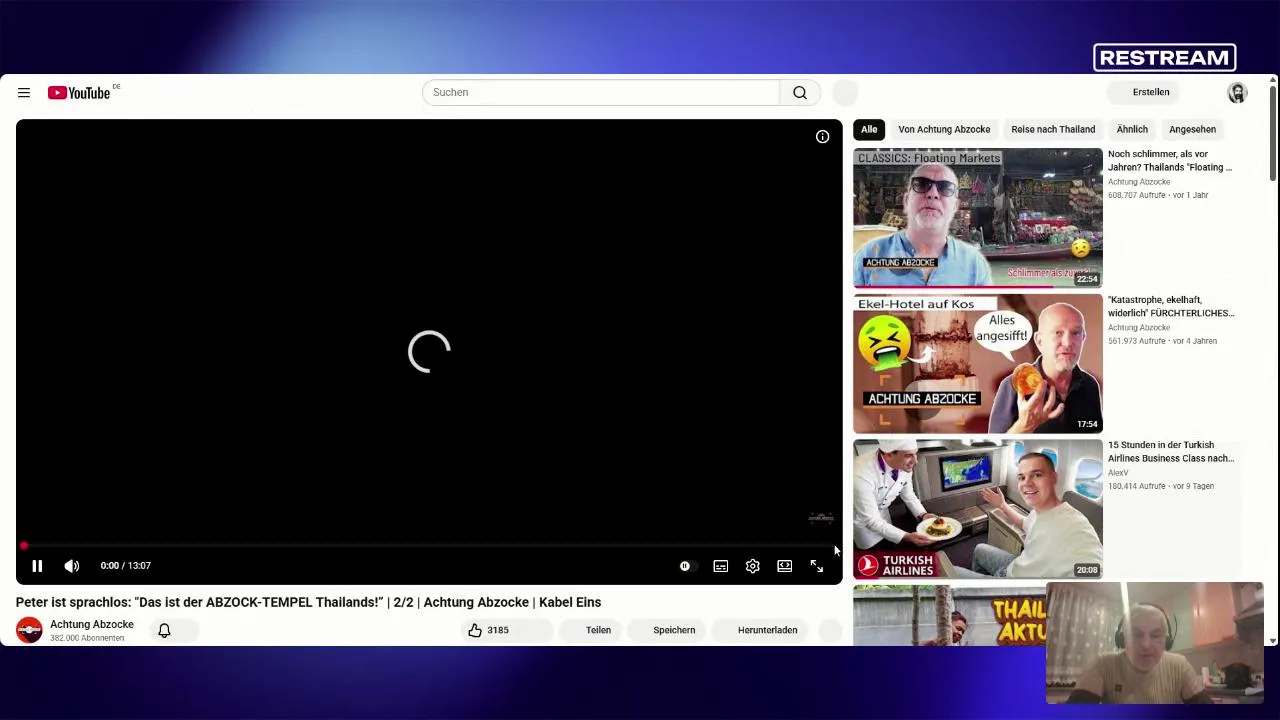This screenshot has height=720, width=1280.
Task: Click the notification bell icon
Action: click(x=164, y=630)
